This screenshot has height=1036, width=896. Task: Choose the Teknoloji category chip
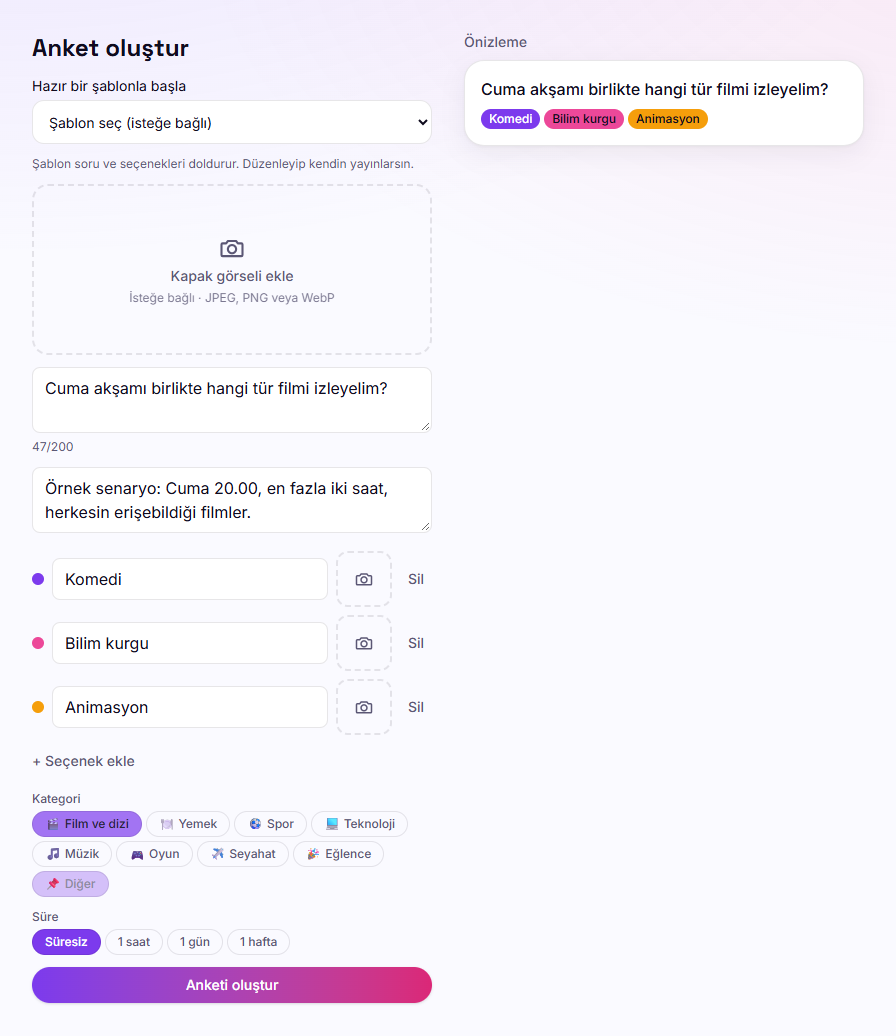coord(359,824)
